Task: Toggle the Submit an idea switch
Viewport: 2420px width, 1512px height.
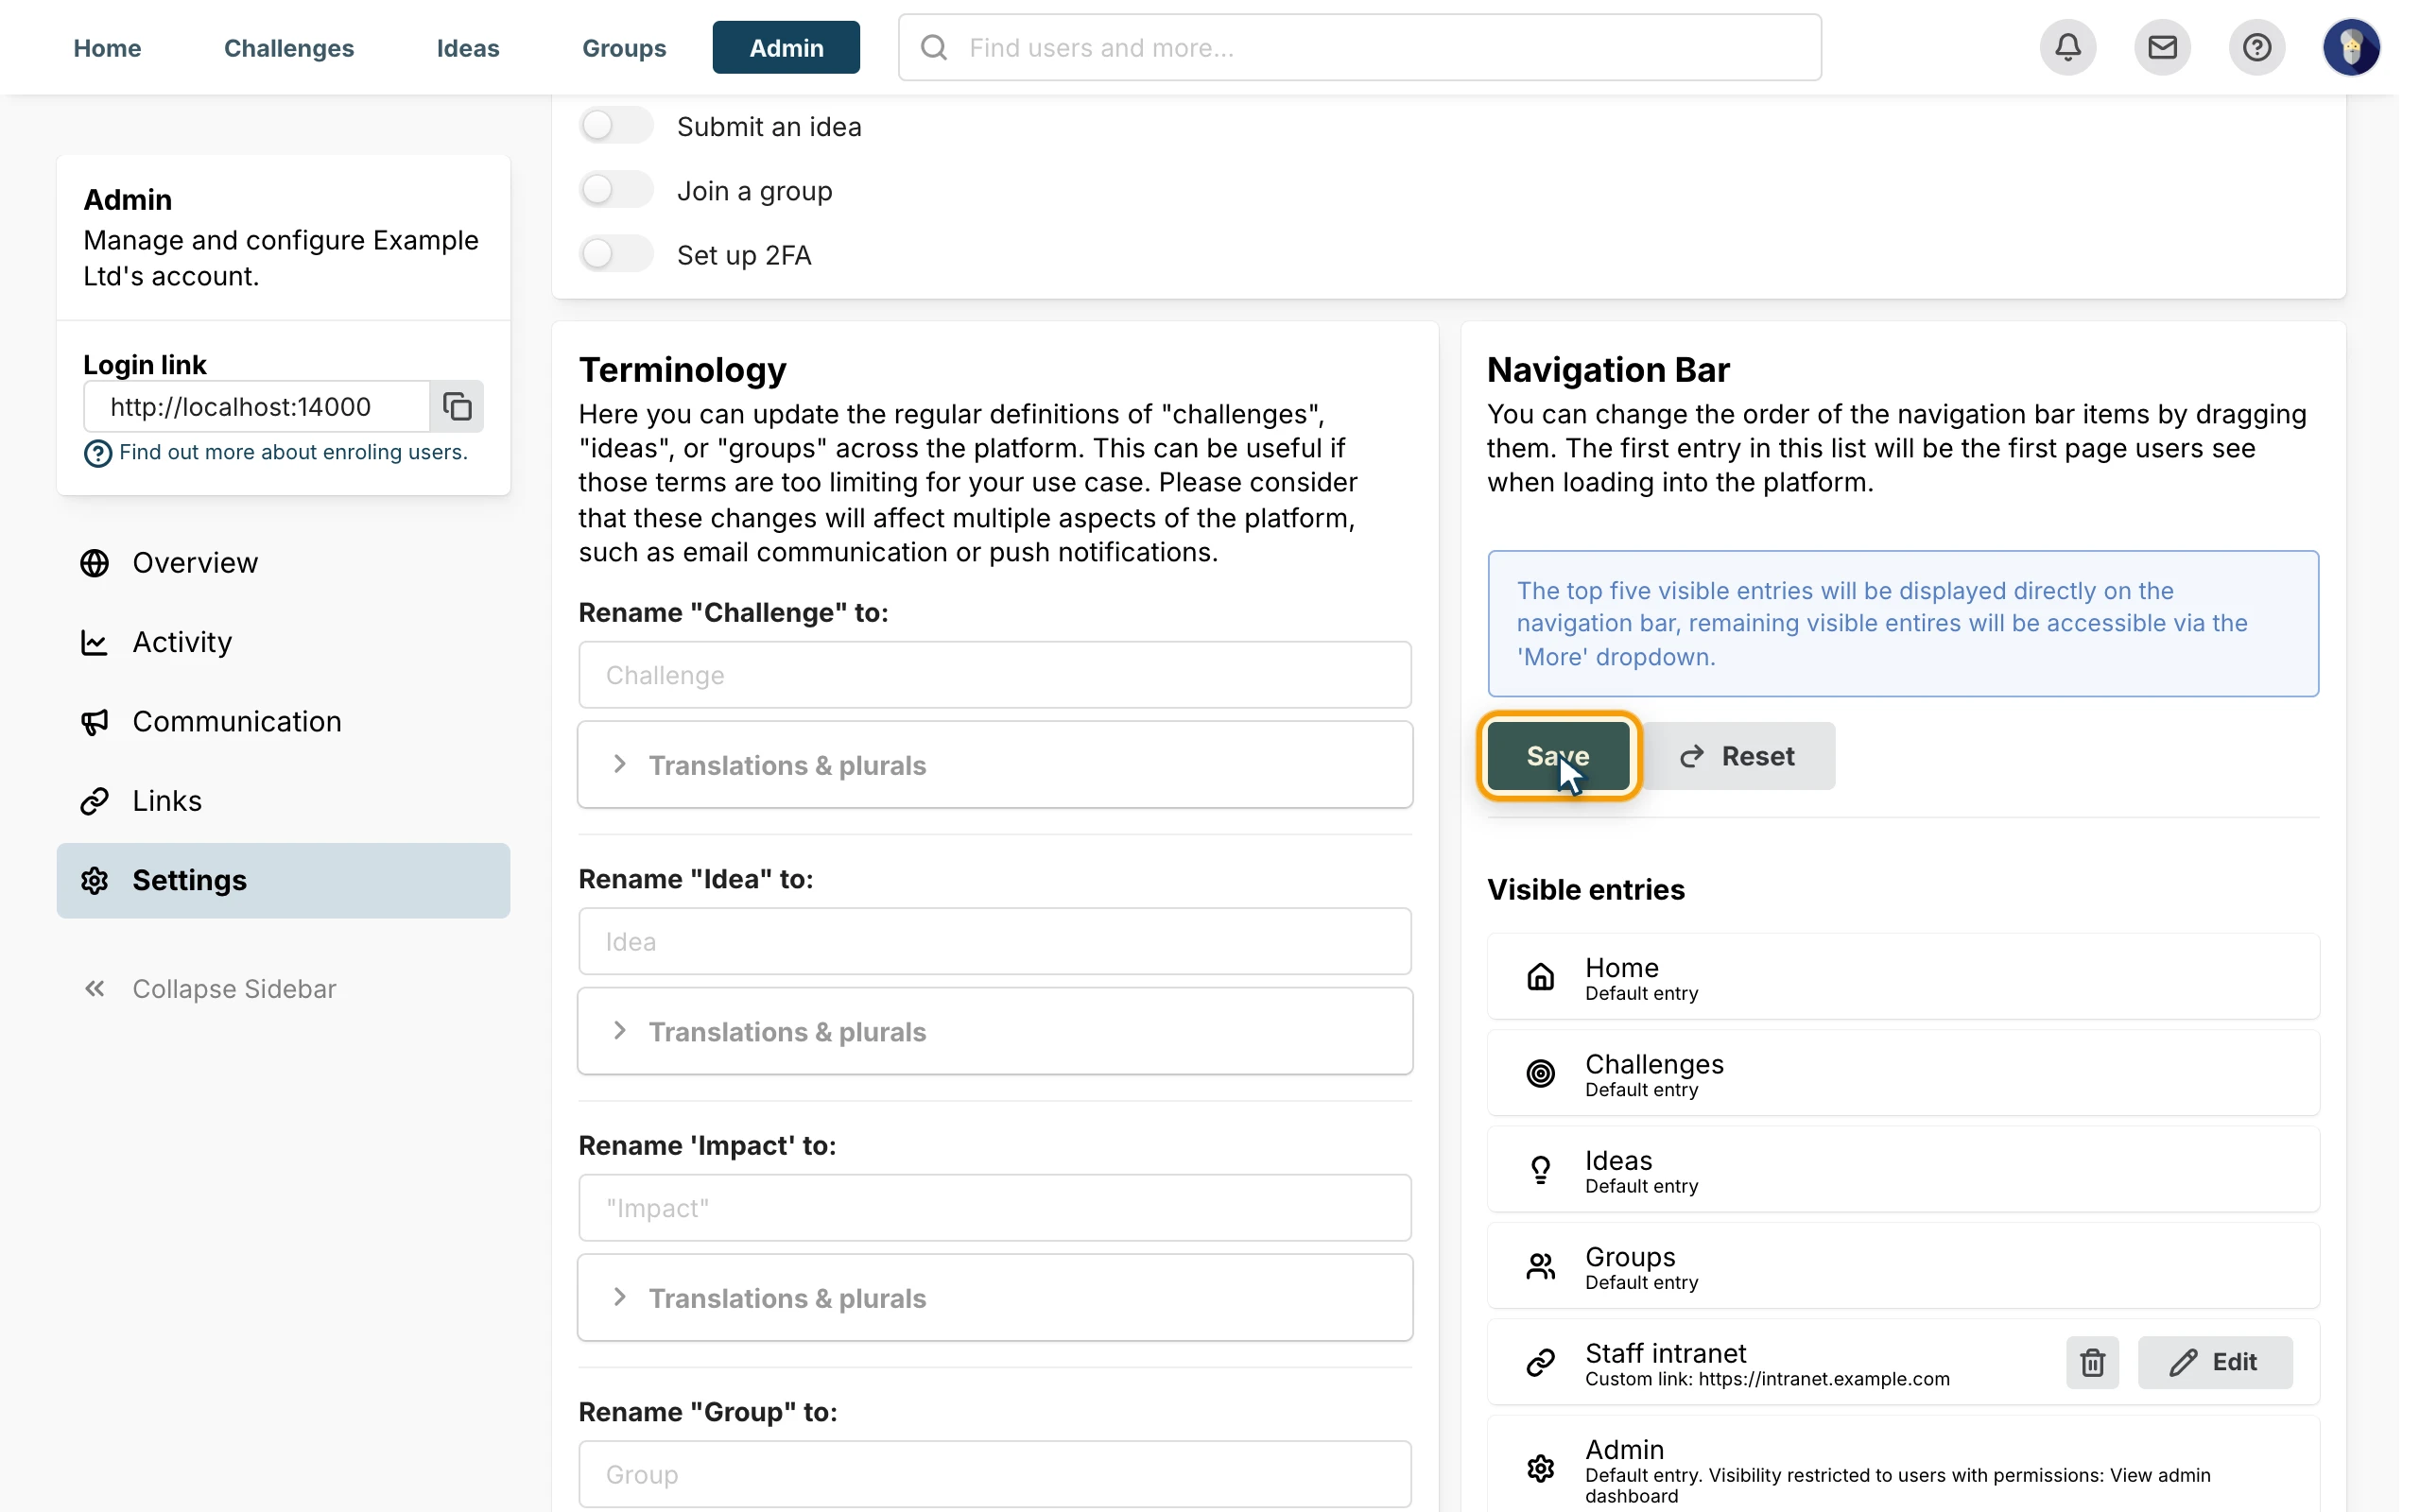Action: click(x=616, y=126)
